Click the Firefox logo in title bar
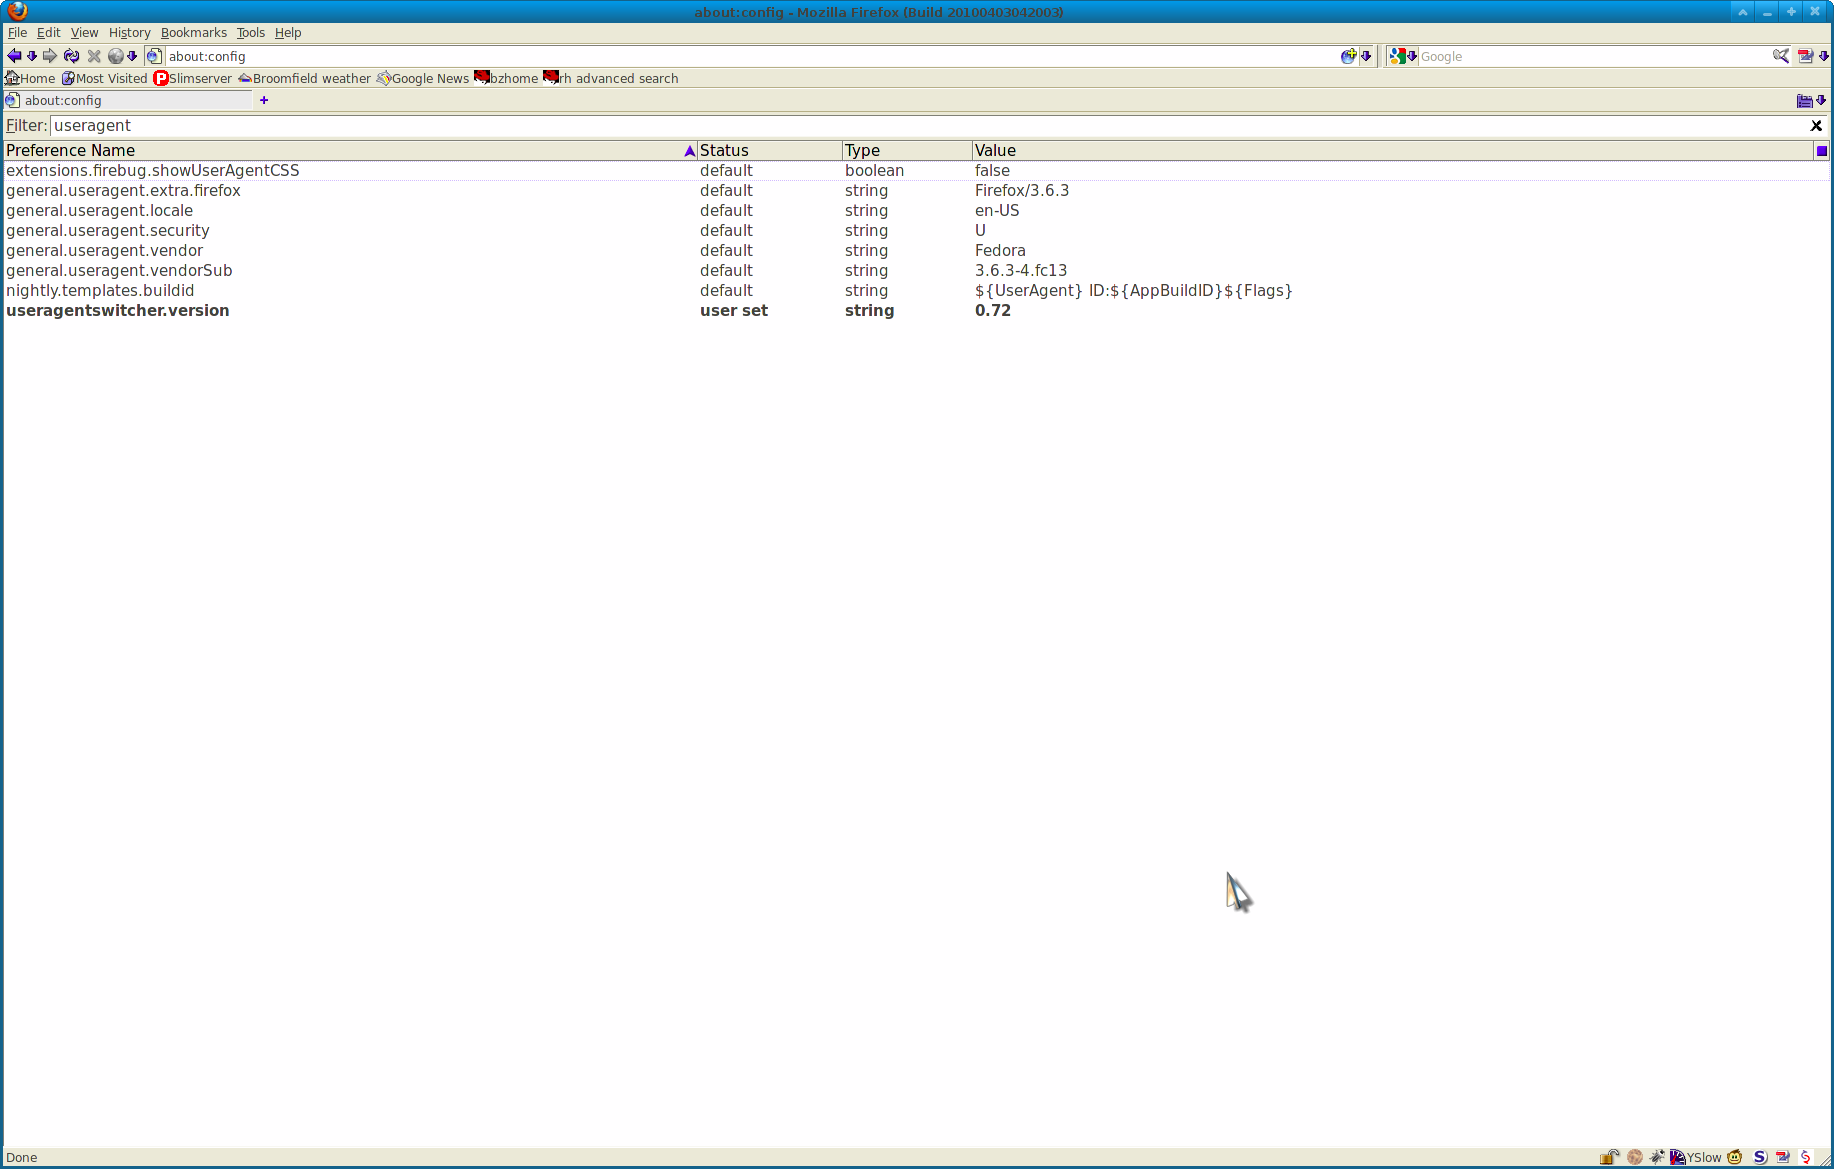Screen dimensions: 1834x1169 coord(17,11)
